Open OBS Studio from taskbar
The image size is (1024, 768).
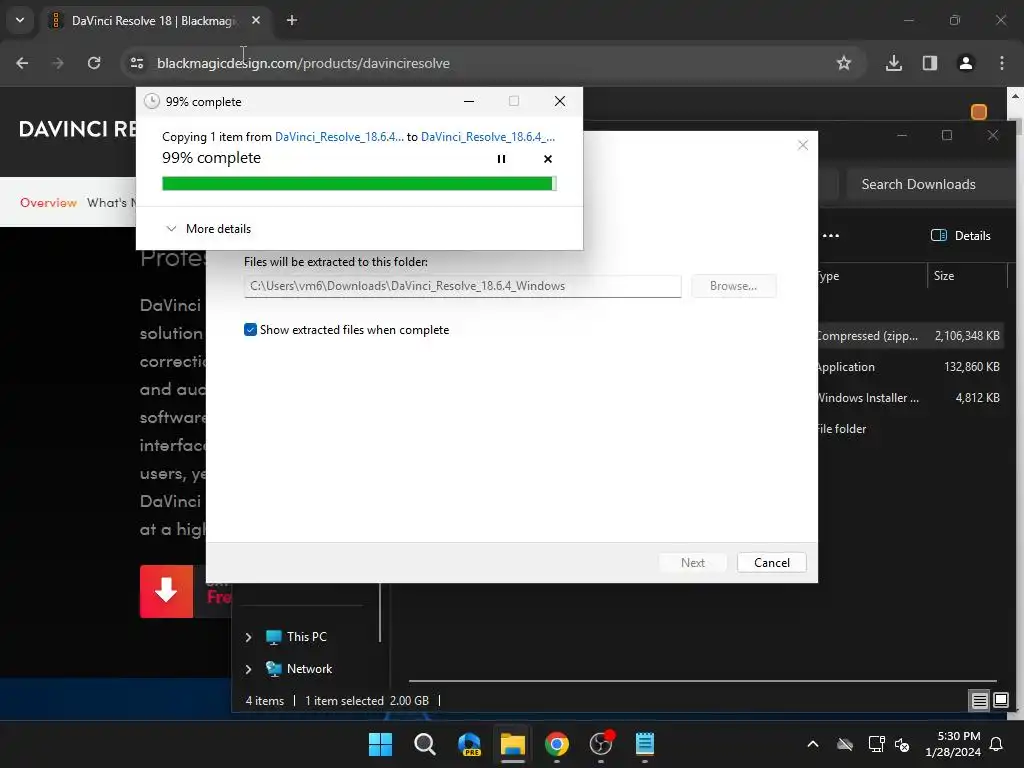(601, 744)
